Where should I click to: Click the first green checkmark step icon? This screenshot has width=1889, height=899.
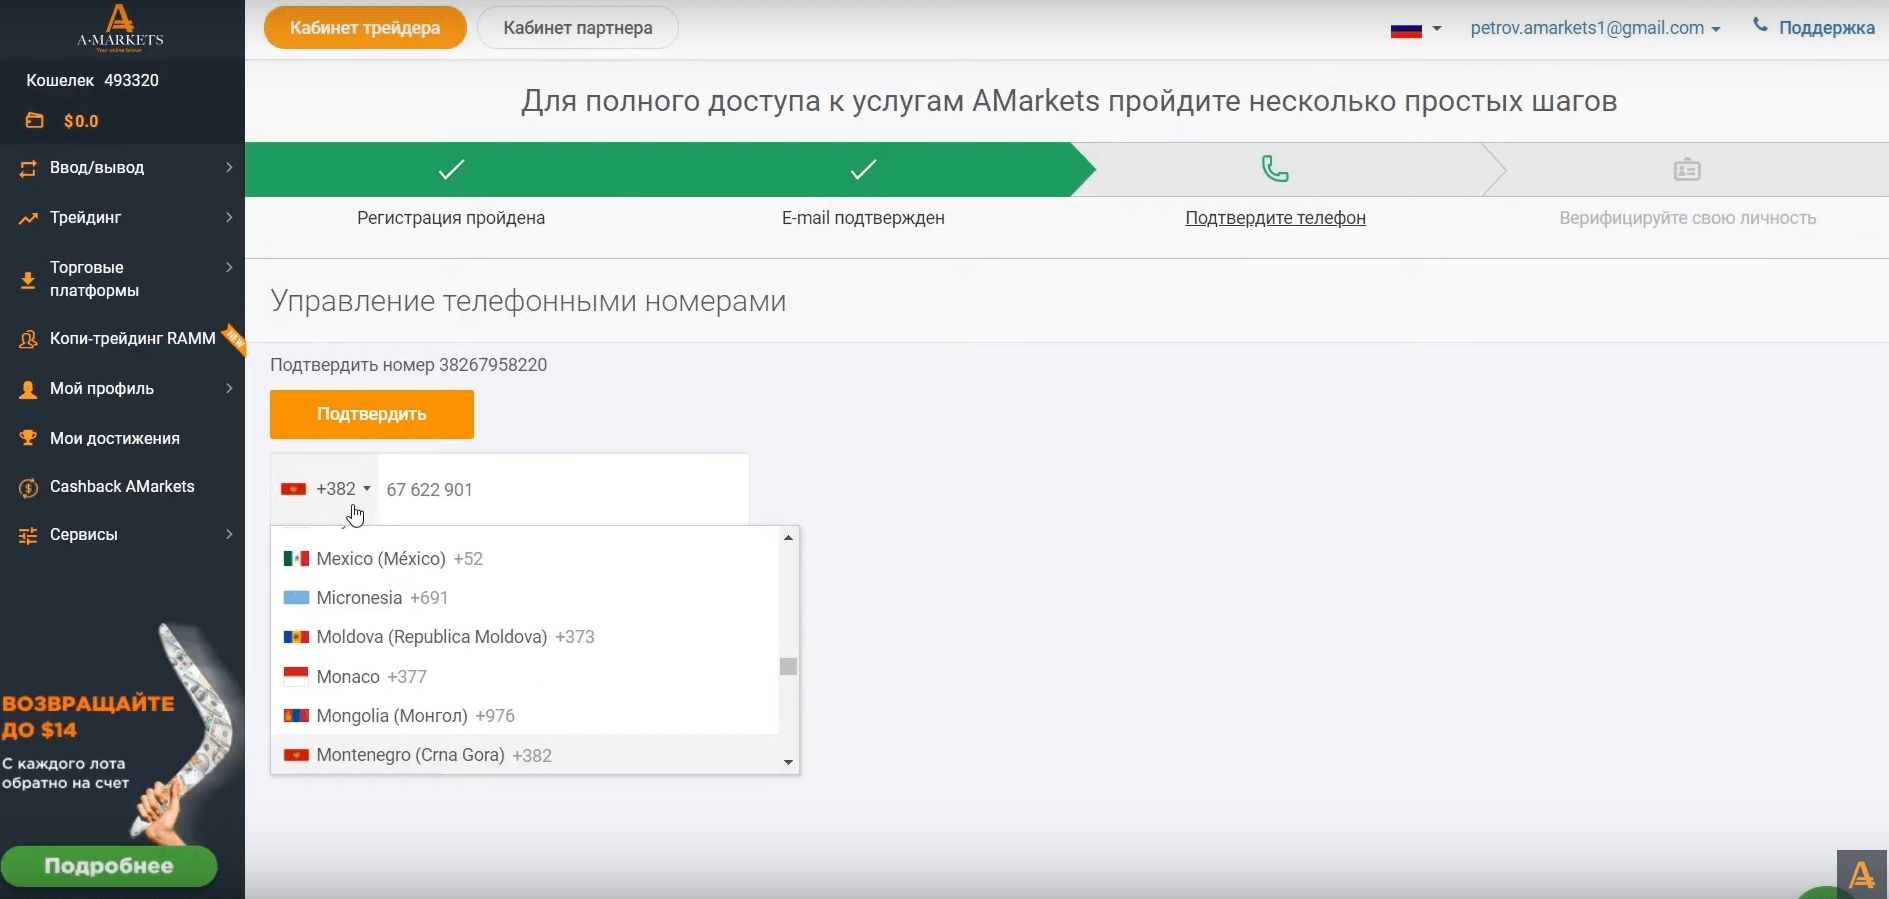(451, 169)
